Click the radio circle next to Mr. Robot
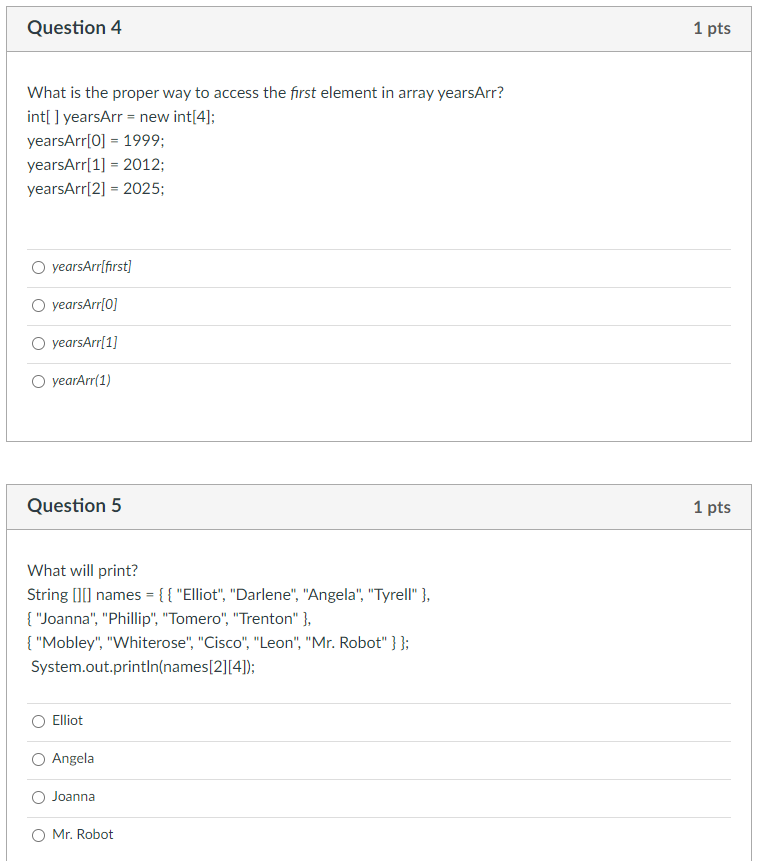The image size is (763, 861). pos(38,834)
